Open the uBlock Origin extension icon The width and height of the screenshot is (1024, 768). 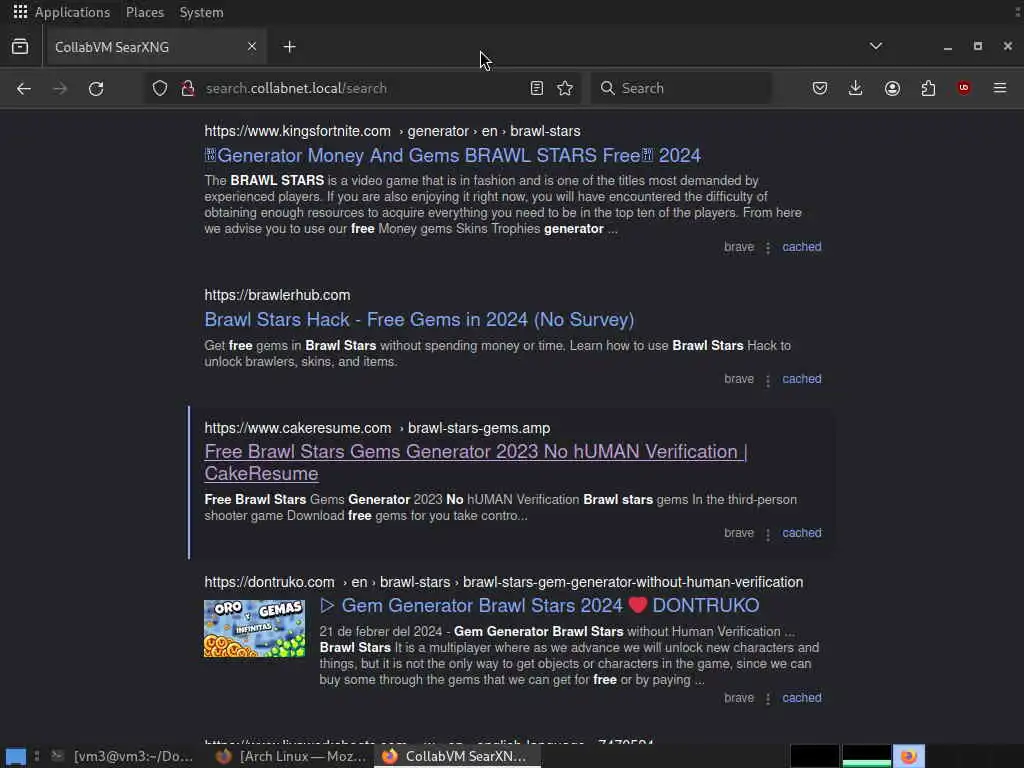click(x=964, y=88)
